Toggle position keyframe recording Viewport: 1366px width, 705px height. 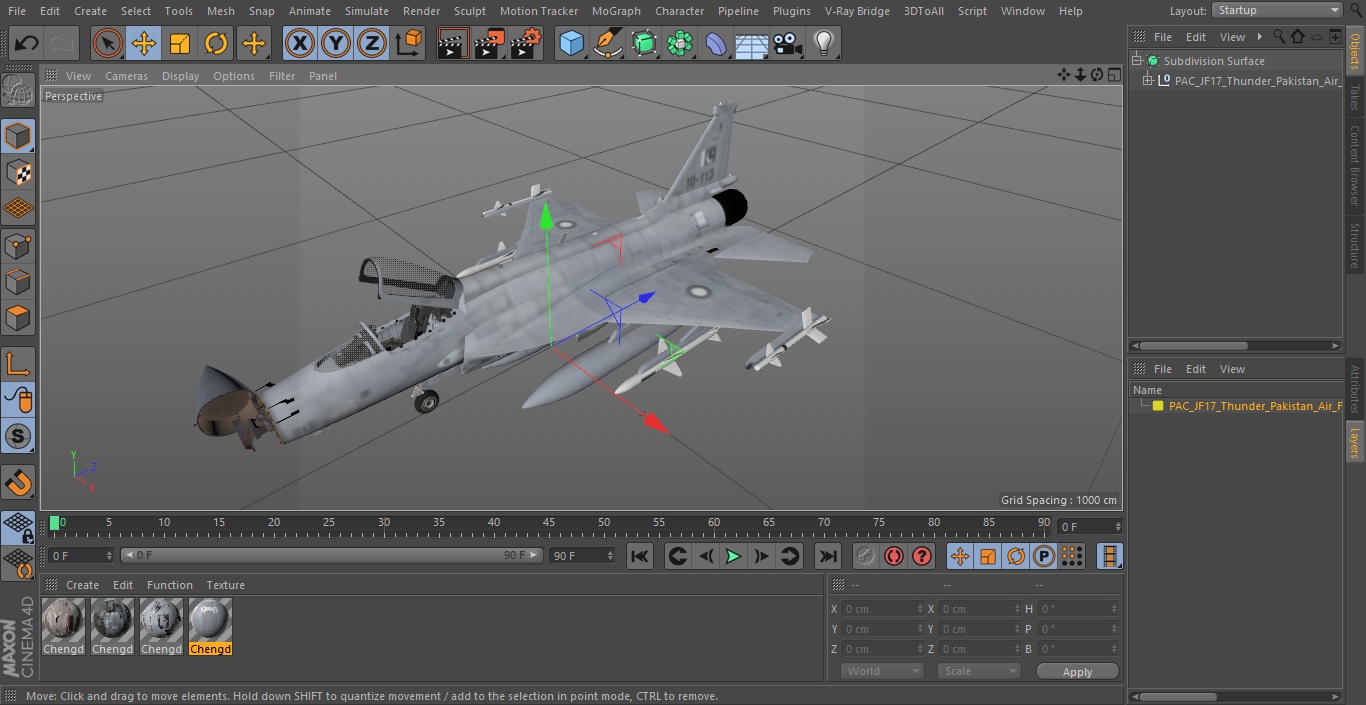tap(960, 556)
